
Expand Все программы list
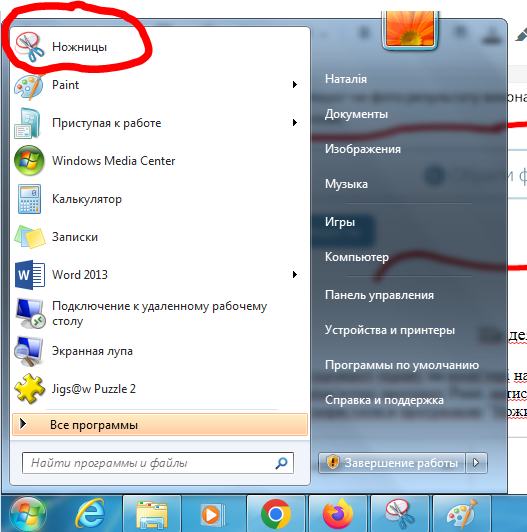[x=160, y=425]
